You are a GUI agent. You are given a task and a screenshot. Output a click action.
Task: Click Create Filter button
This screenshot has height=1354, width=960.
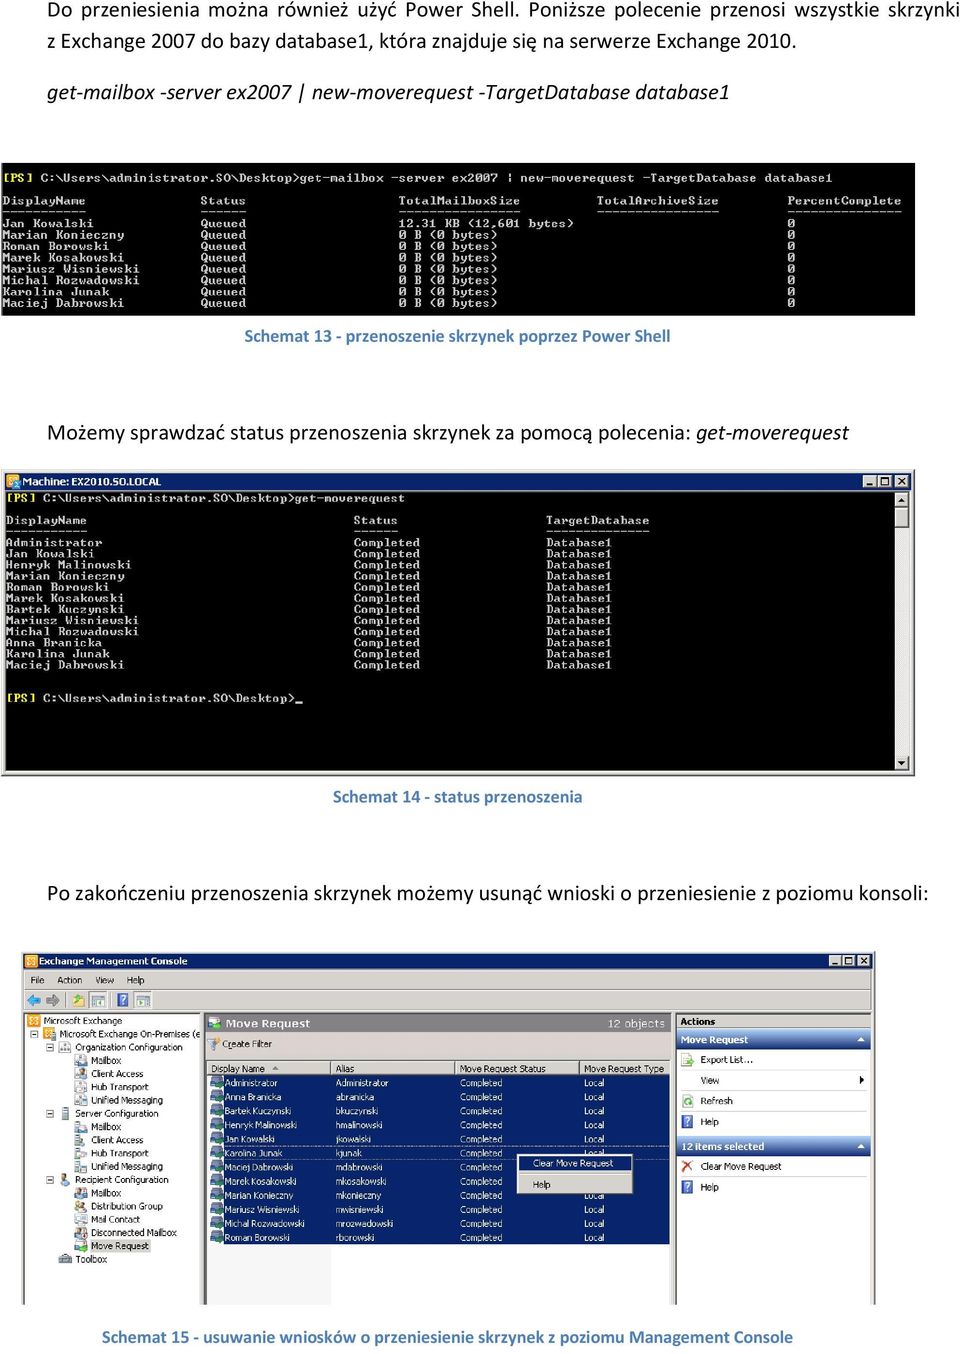pos(240,1044)
